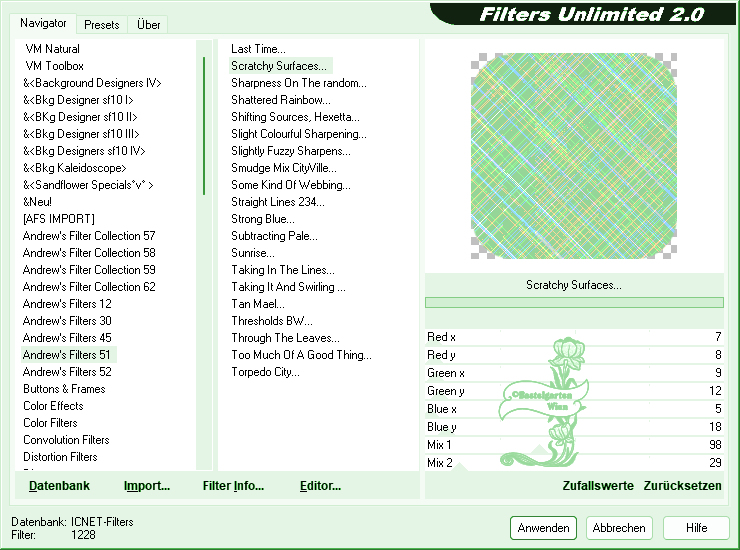Select Andrew's Filter Collection 58
This screenshot has width=740, height=550.
click(x=89, y=253)
